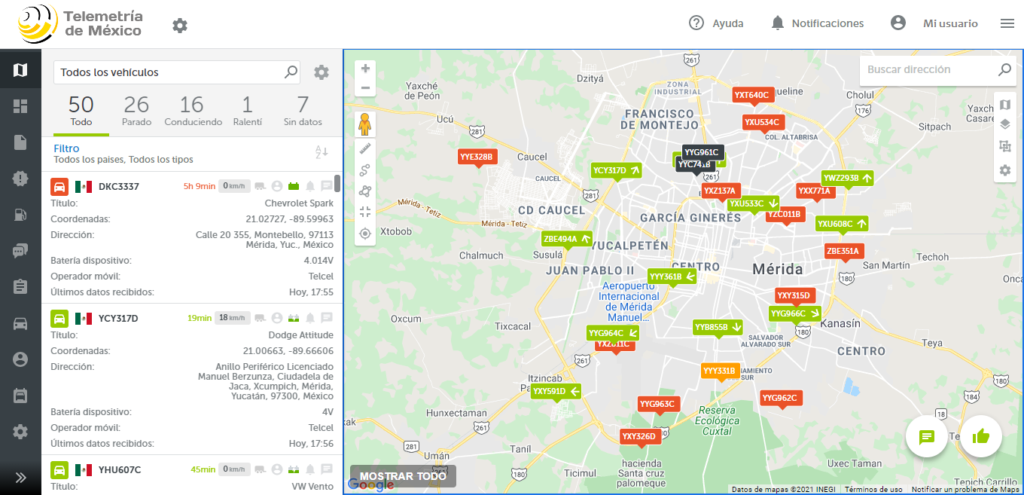Select the Sin datos tab
Screen dimensions: 1024x495
303,110
